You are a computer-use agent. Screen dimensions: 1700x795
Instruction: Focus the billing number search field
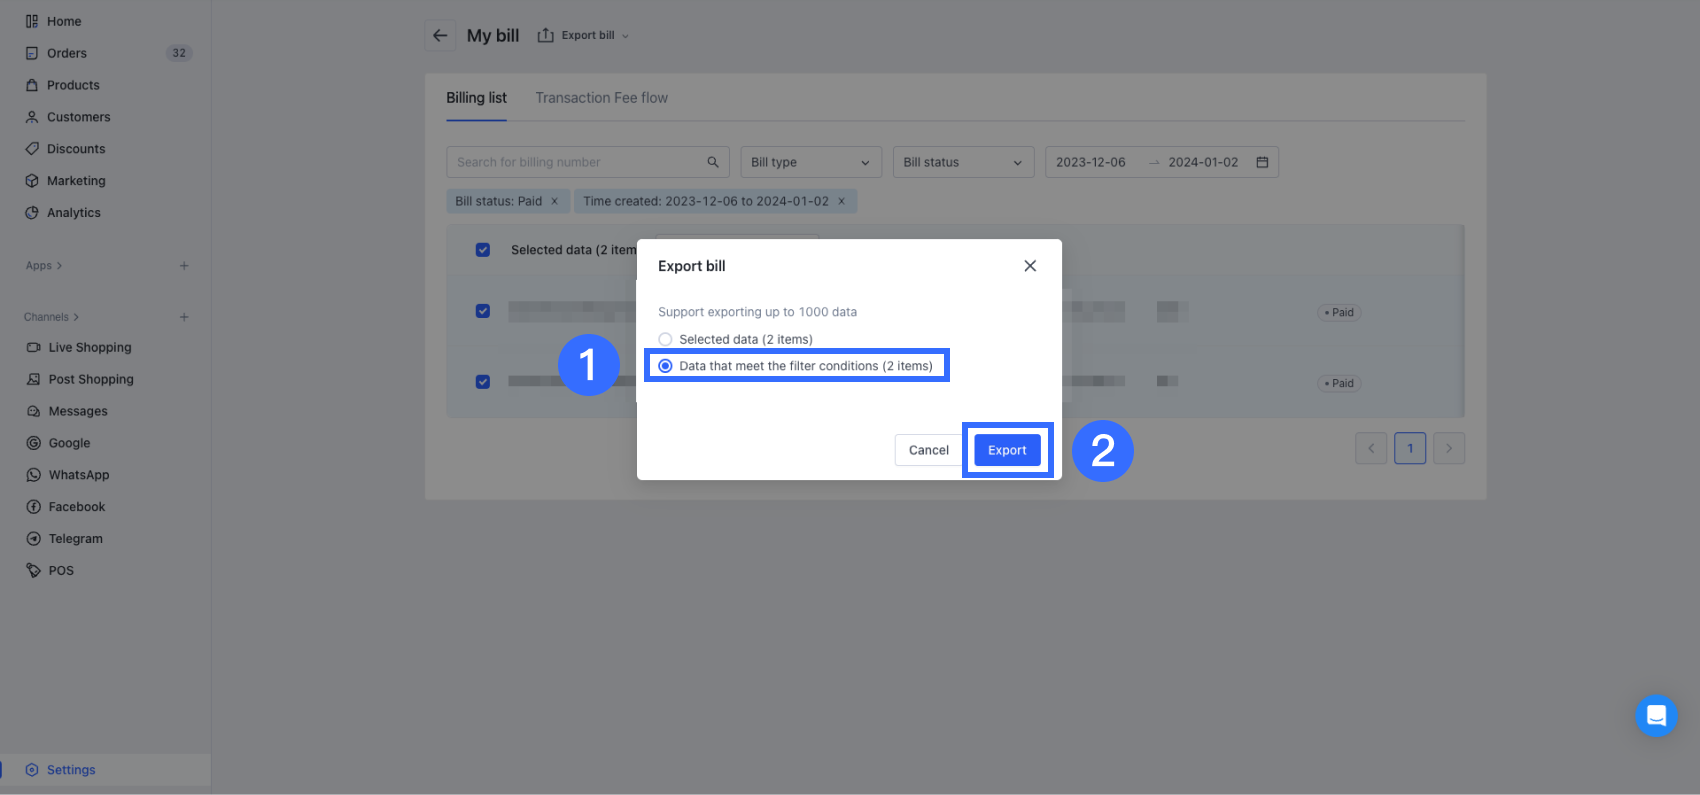(x=588, y=162)
